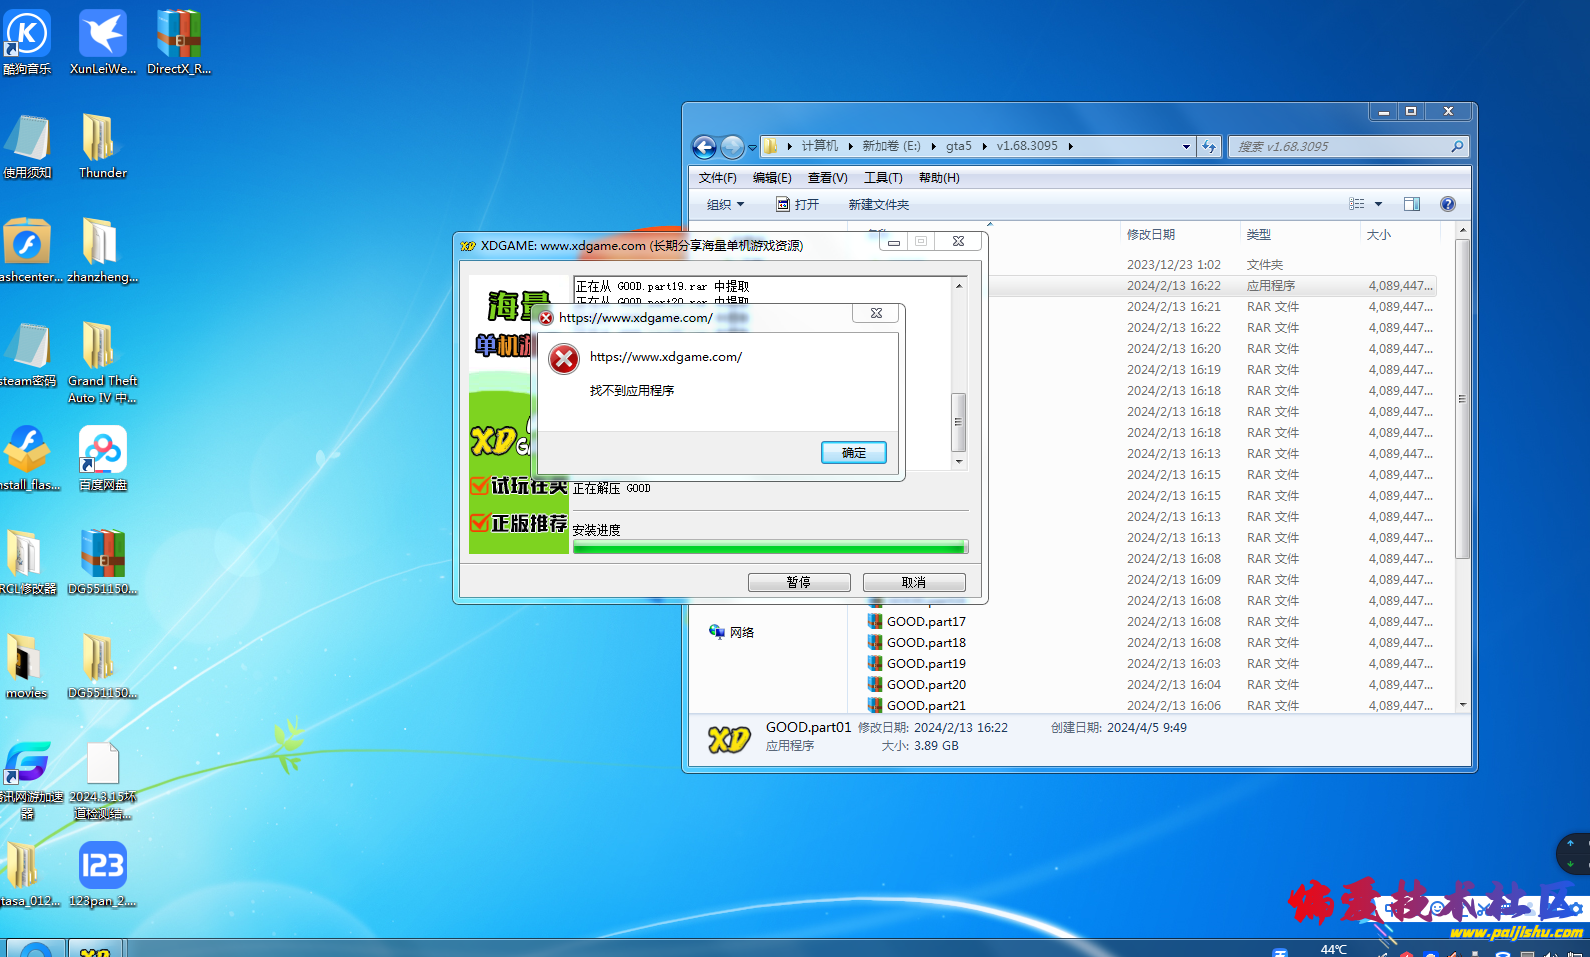Sort by 类型 column header
Viewport: 1590px width, 957px height.
pyautogui.click(x=1258, y=234)
